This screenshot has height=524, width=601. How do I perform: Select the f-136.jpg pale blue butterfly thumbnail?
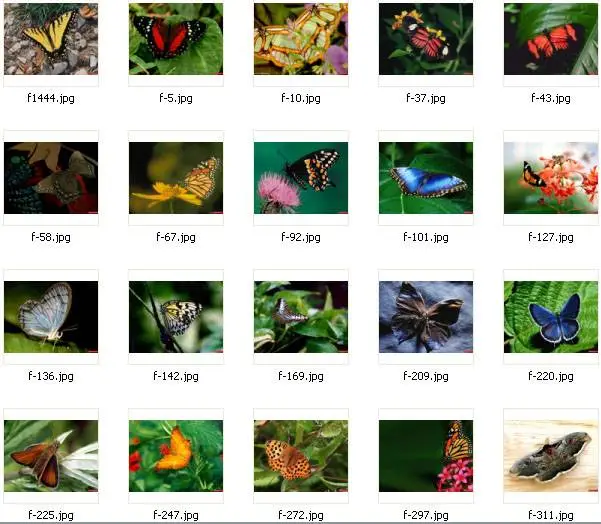click(x=51, y=317)
